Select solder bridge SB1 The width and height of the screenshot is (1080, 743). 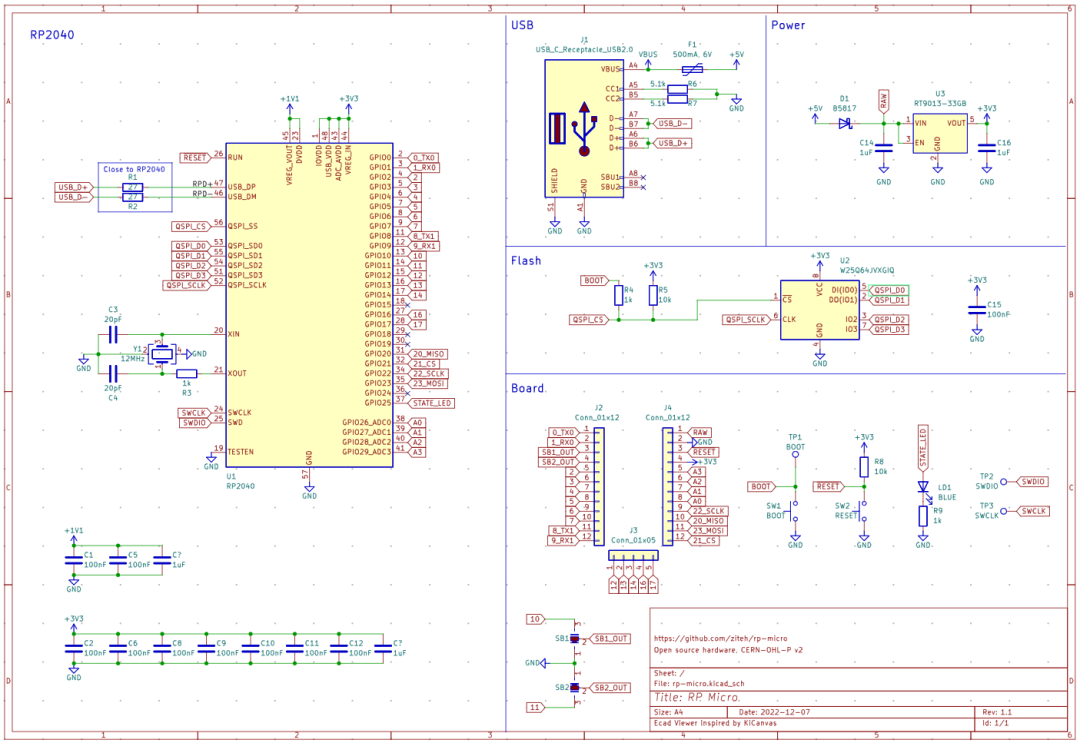(x=575, y=639)
